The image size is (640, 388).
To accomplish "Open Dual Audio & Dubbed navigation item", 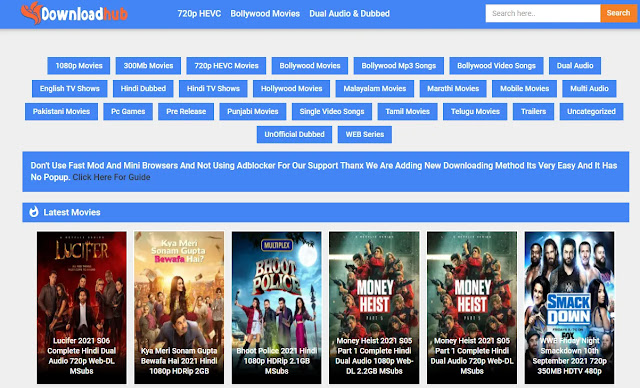I will click(x=349, y=13).
